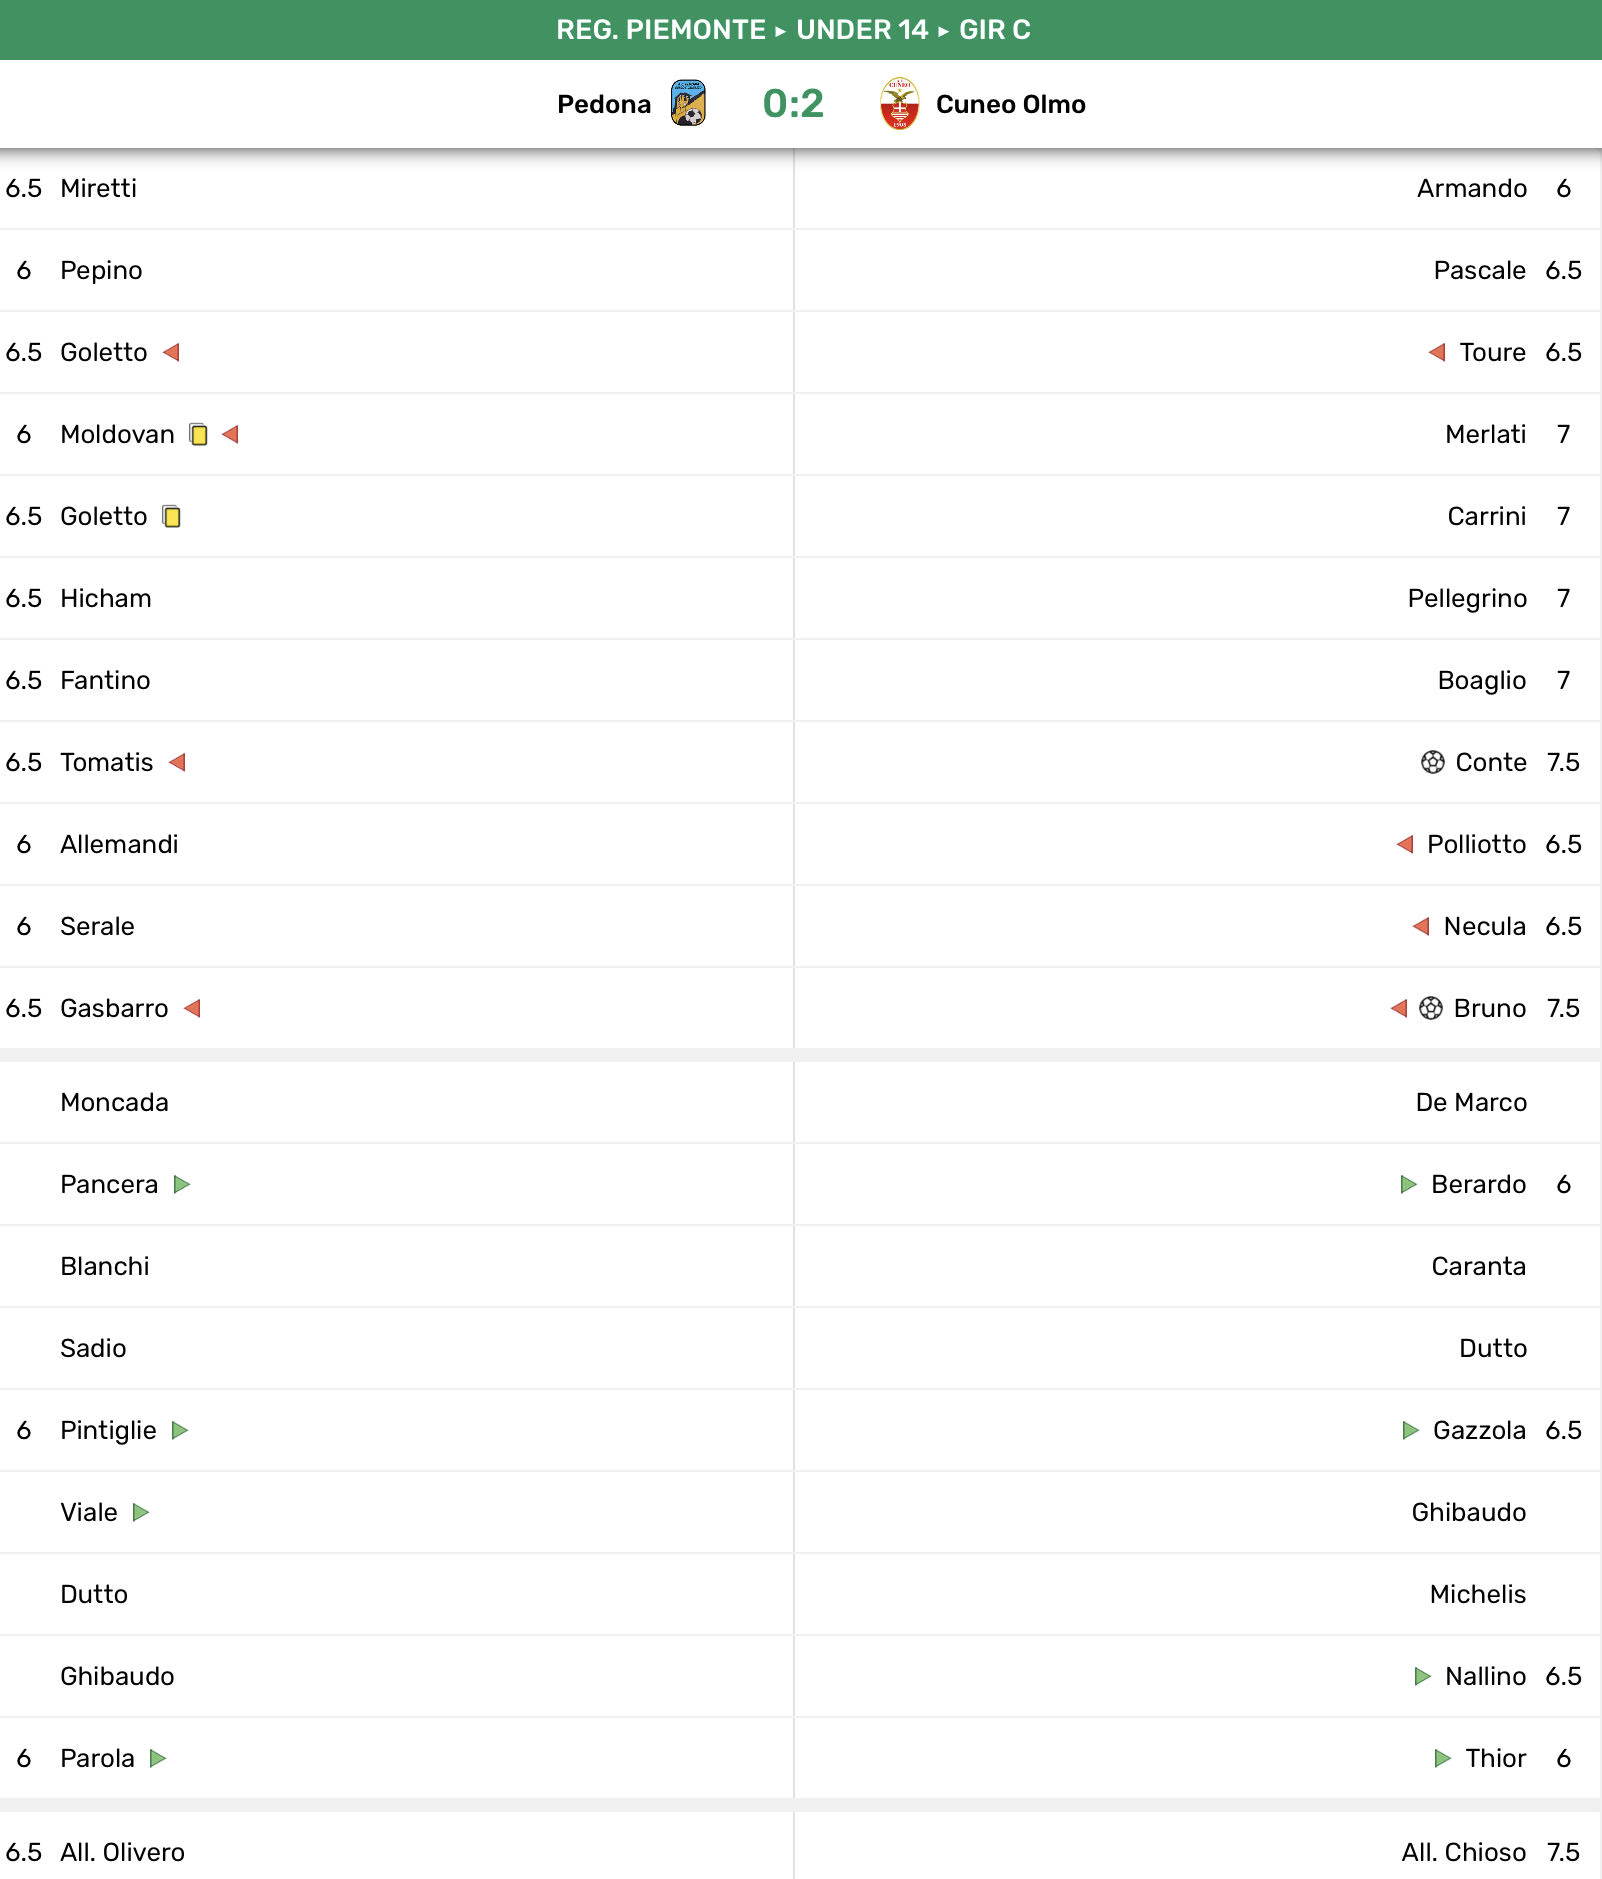Click Moldovan's yellow card icon

point(199,434)
